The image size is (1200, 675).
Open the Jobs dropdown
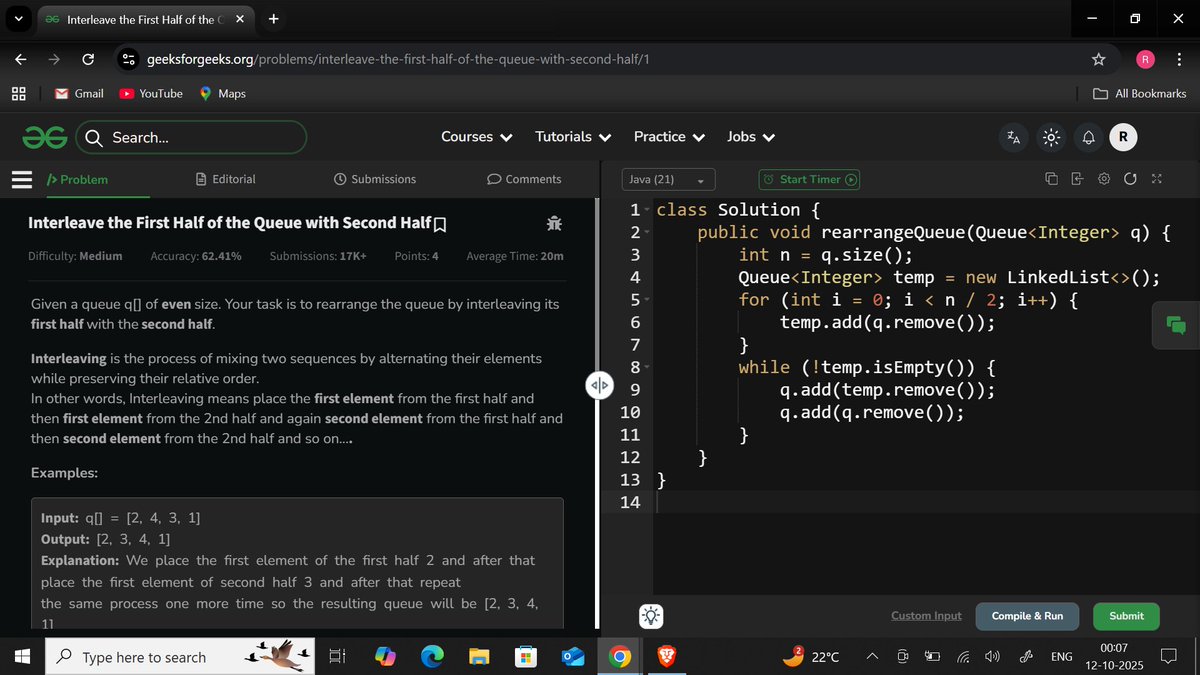click(x=751, y=137)
